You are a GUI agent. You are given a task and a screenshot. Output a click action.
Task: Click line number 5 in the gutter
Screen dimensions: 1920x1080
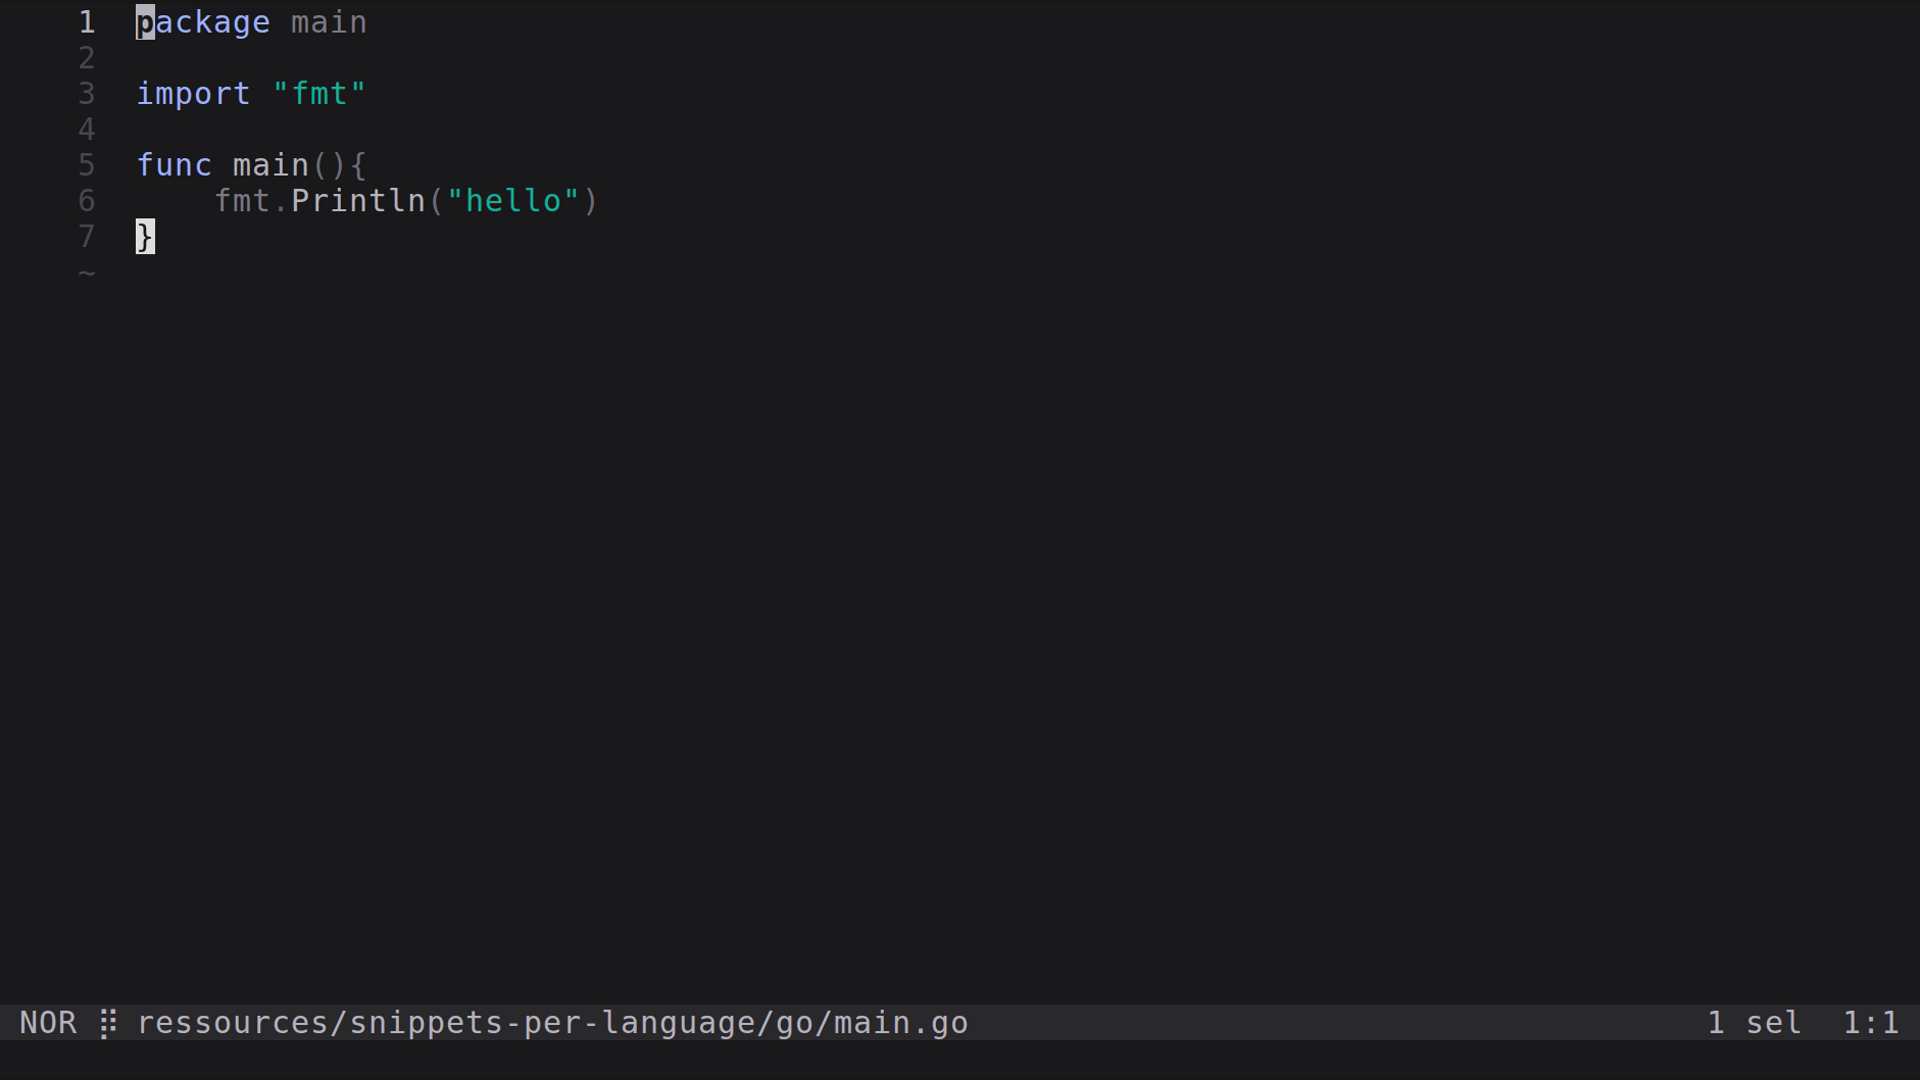tap(87, 165)
